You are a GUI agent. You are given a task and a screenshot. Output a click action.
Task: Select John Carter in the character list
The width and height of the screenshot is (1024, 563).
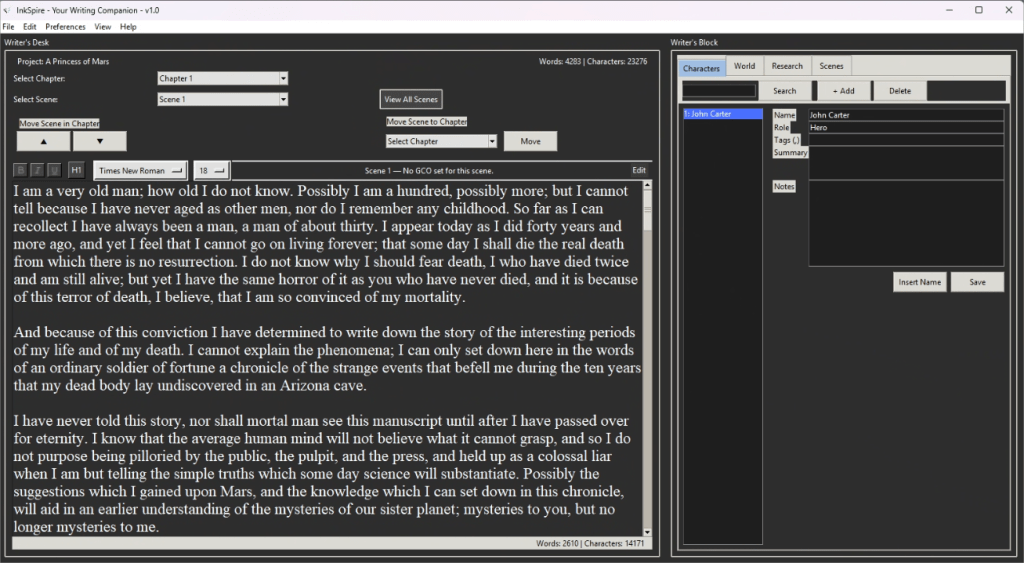coord(721,114)
